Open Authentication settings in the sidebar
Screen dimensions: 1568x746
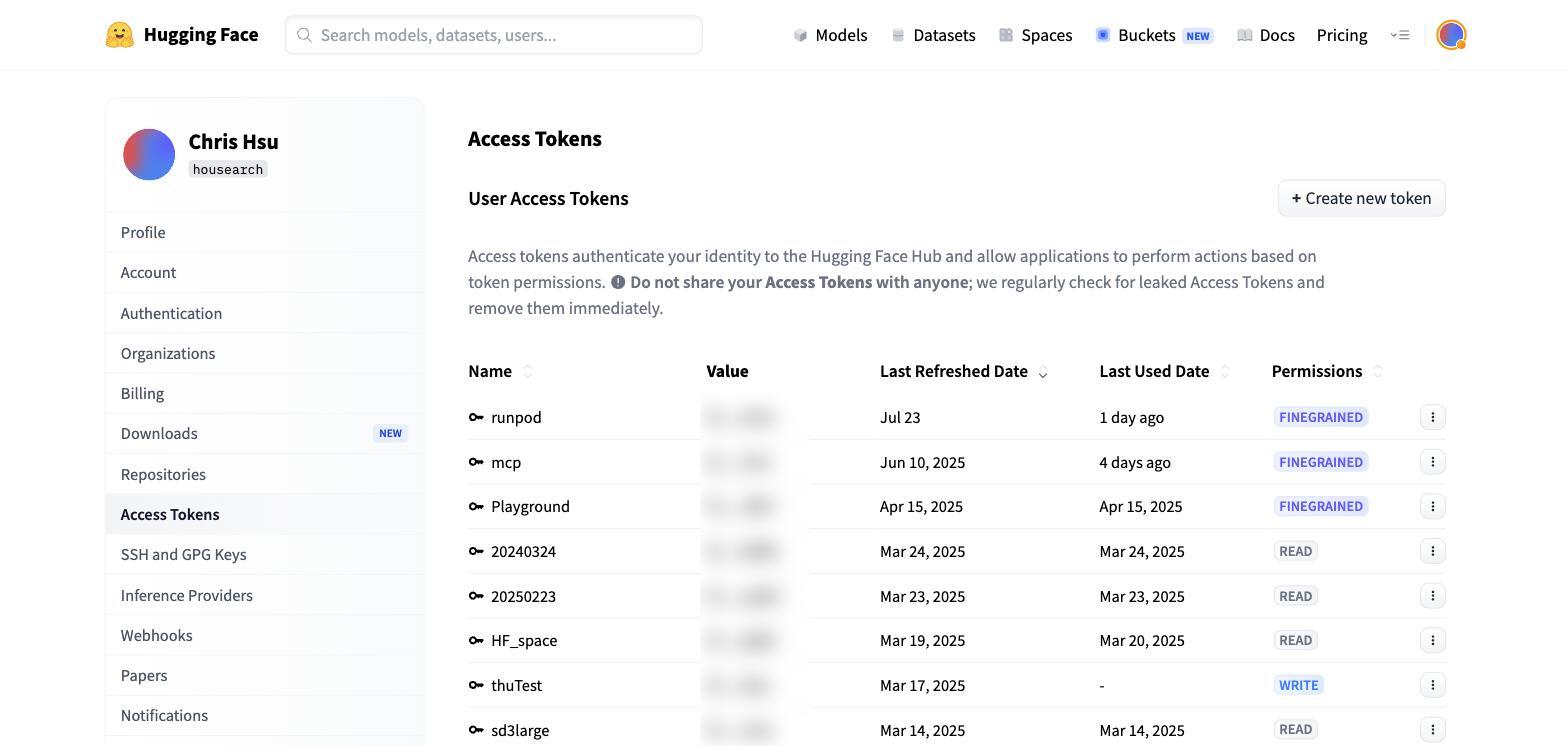point(264,313)
